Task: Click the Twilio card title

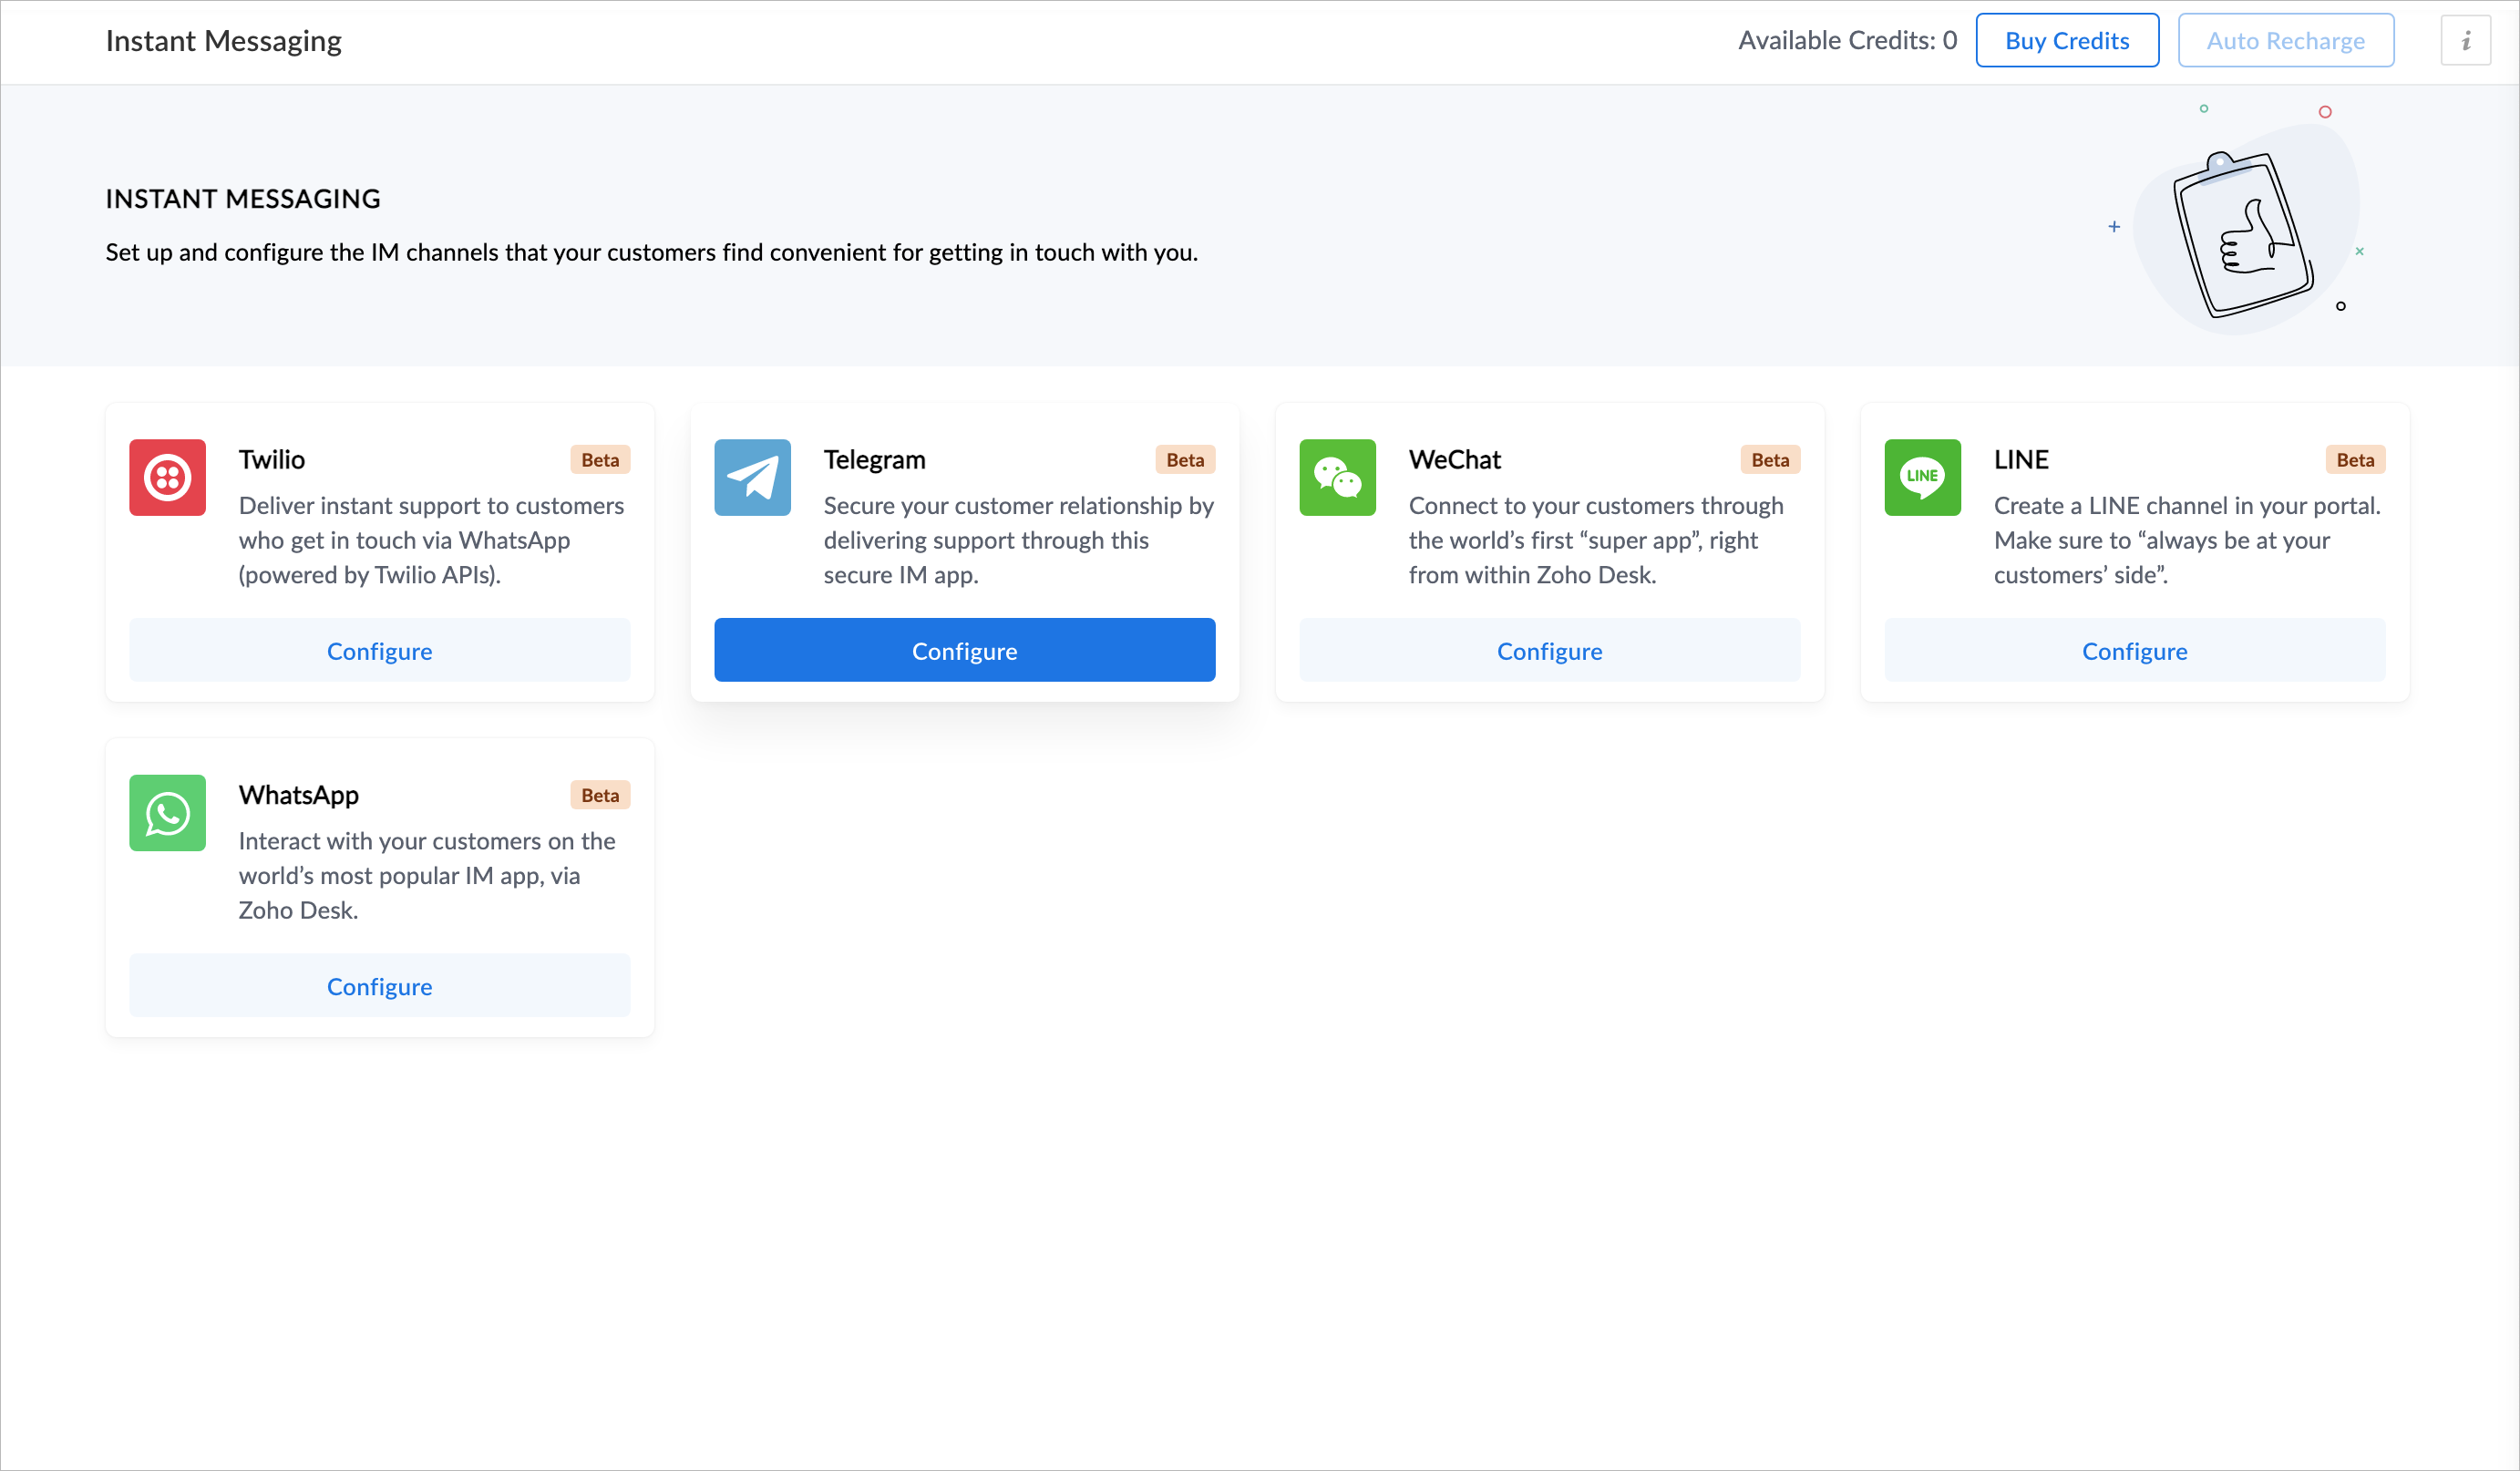Action: 271,459
